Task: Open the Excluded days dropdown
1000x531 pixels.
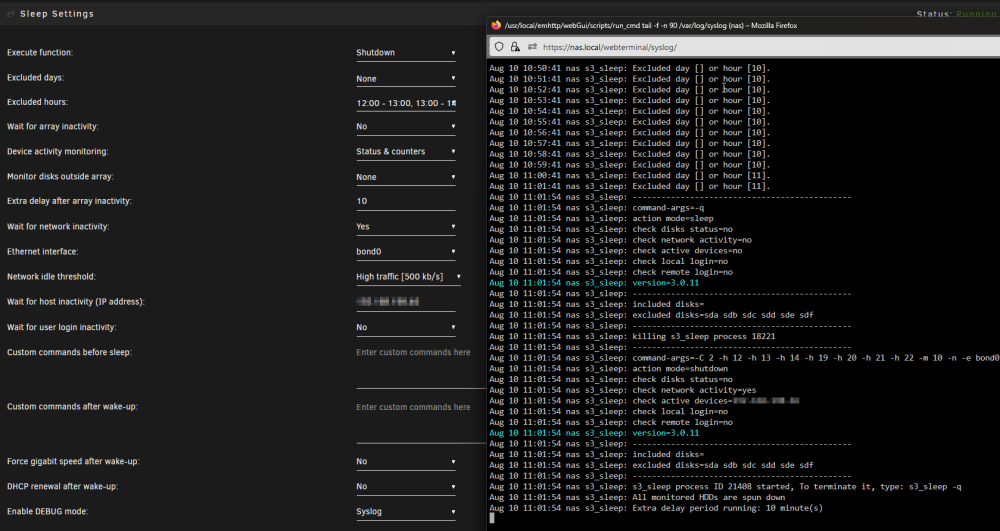Action: (x=406, y=78)
